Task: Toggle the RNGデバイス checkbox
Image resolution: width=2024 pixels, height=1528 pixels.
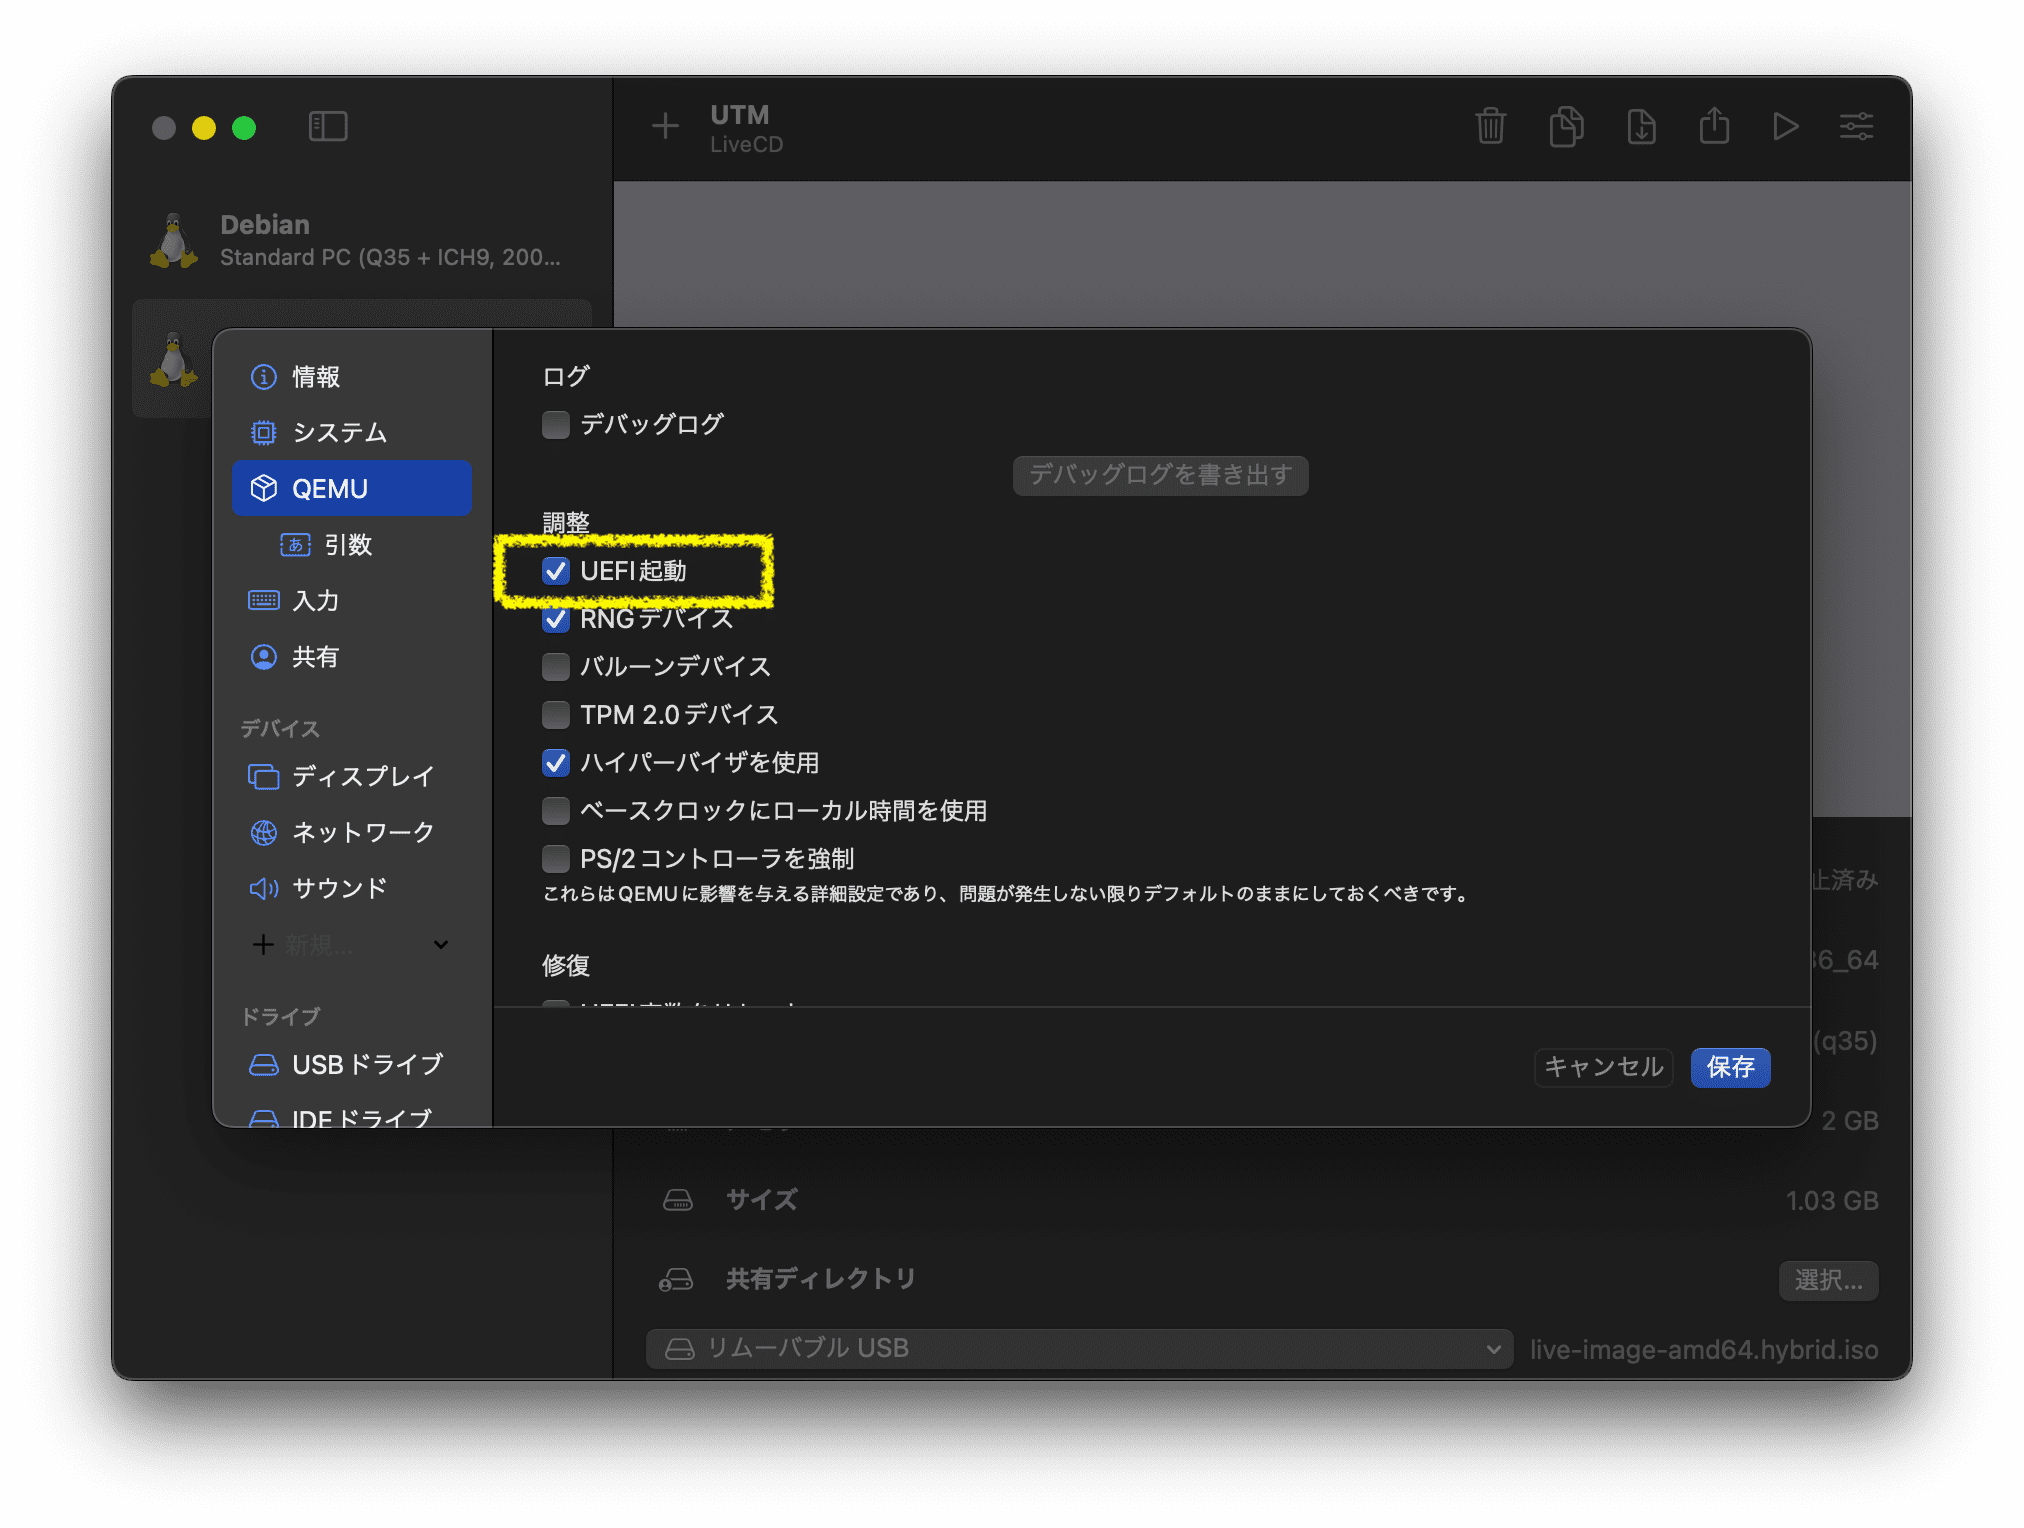Action: [556, 618]
